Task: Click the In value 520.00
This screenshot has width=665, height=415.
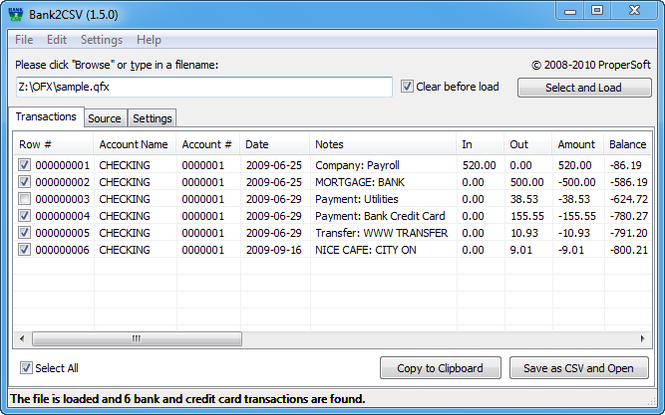Action: [x=479, y=165]
